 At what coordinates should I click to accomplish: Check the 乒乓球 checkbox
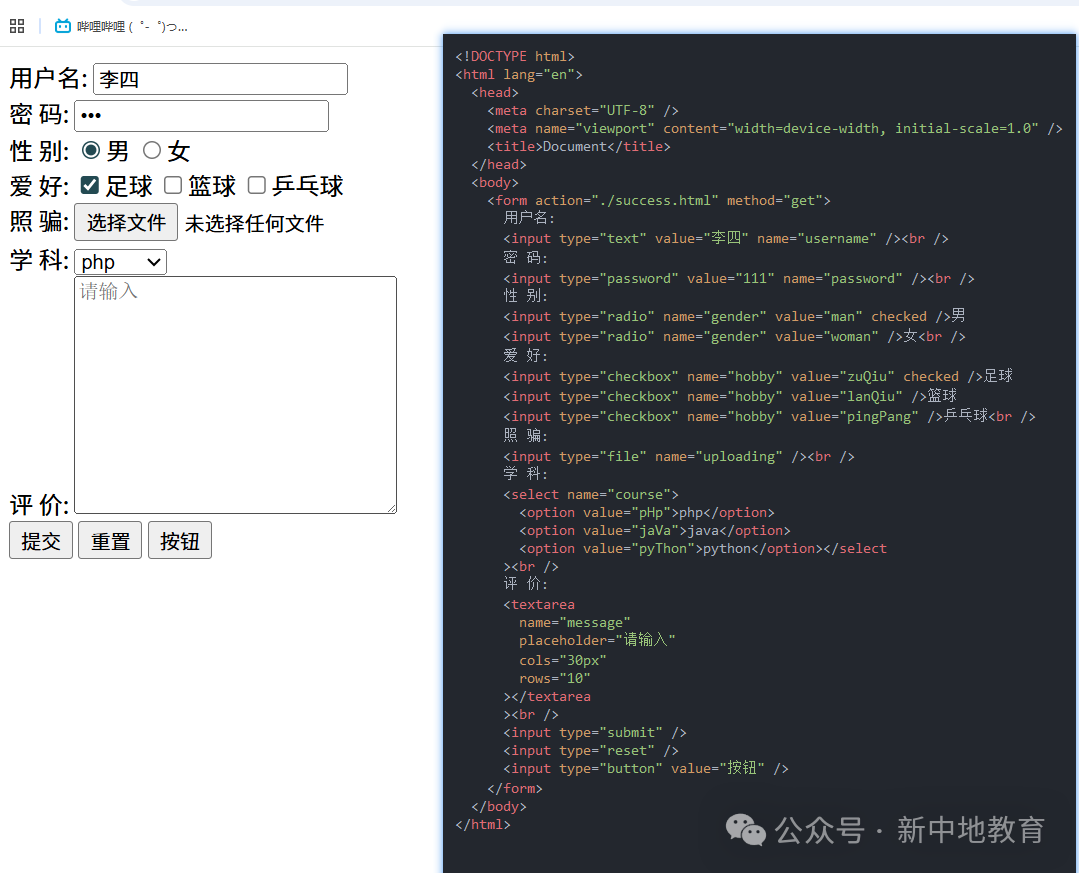[x=257, y=185]
